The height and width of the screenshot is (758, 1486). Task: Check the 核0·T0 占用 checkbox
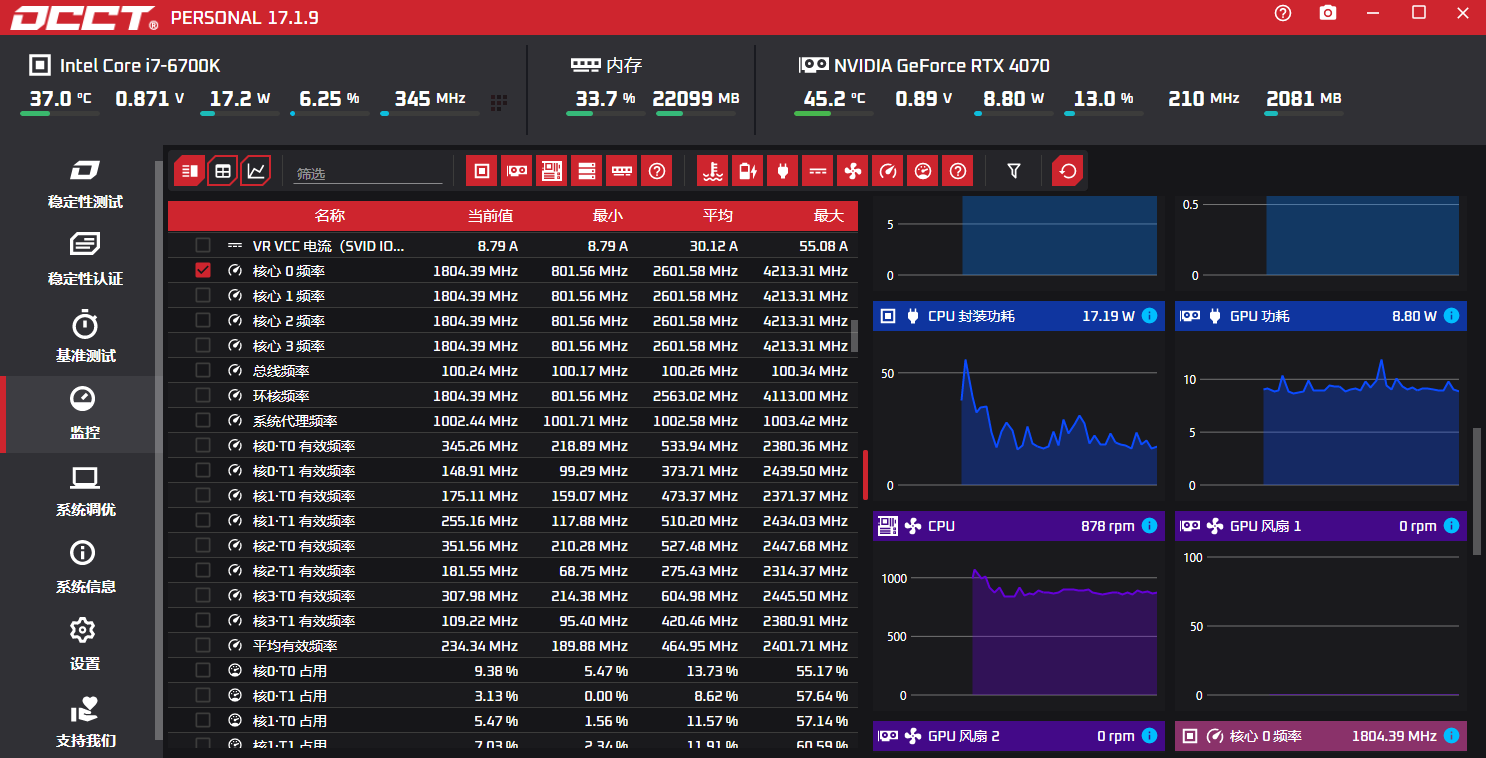[x=203, y=670]
